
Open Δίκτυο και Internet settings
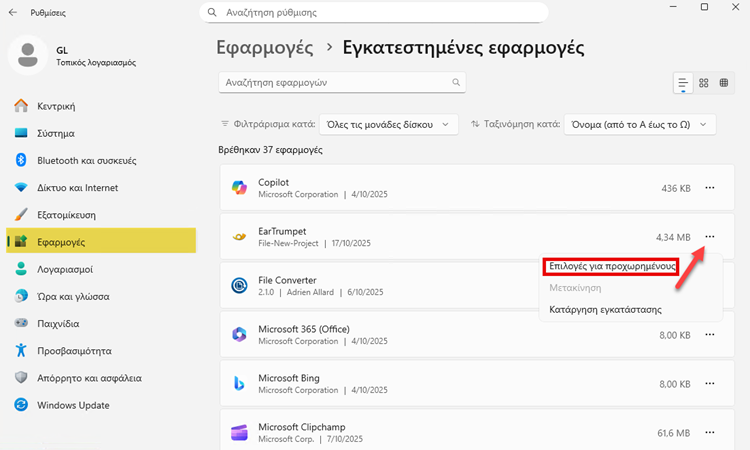101,188
